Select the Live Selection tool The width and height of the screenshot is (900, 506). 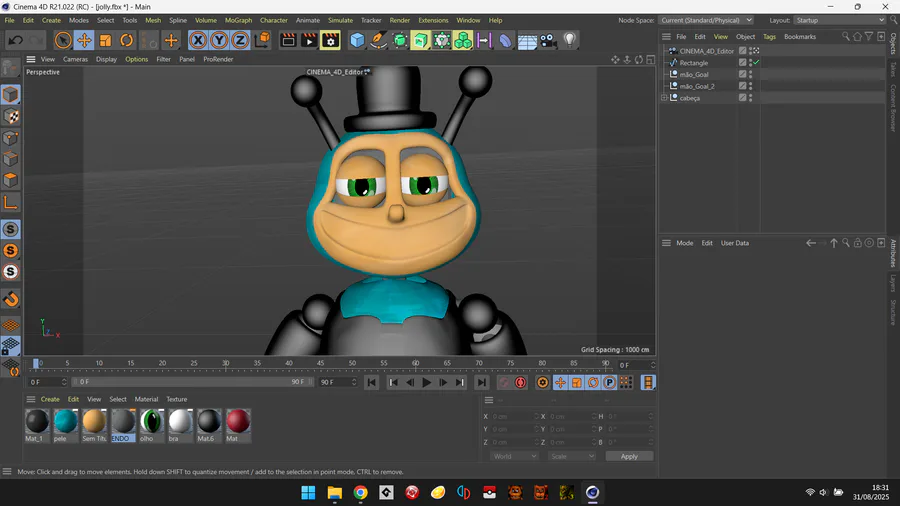63,40
